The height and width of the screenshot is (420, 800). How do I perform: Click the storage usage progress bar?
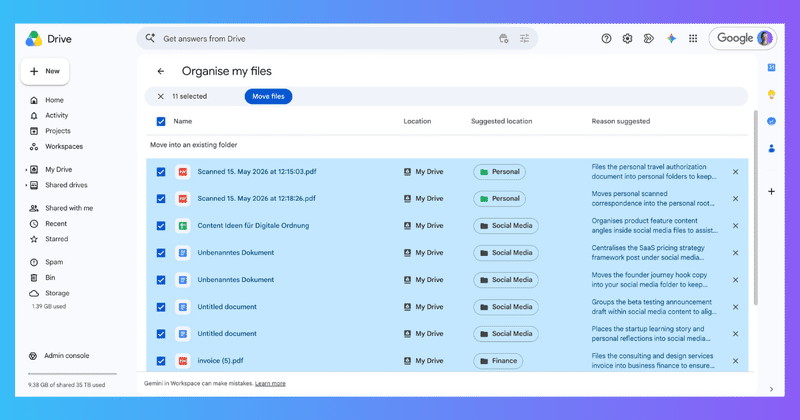(x=72, y=374)
